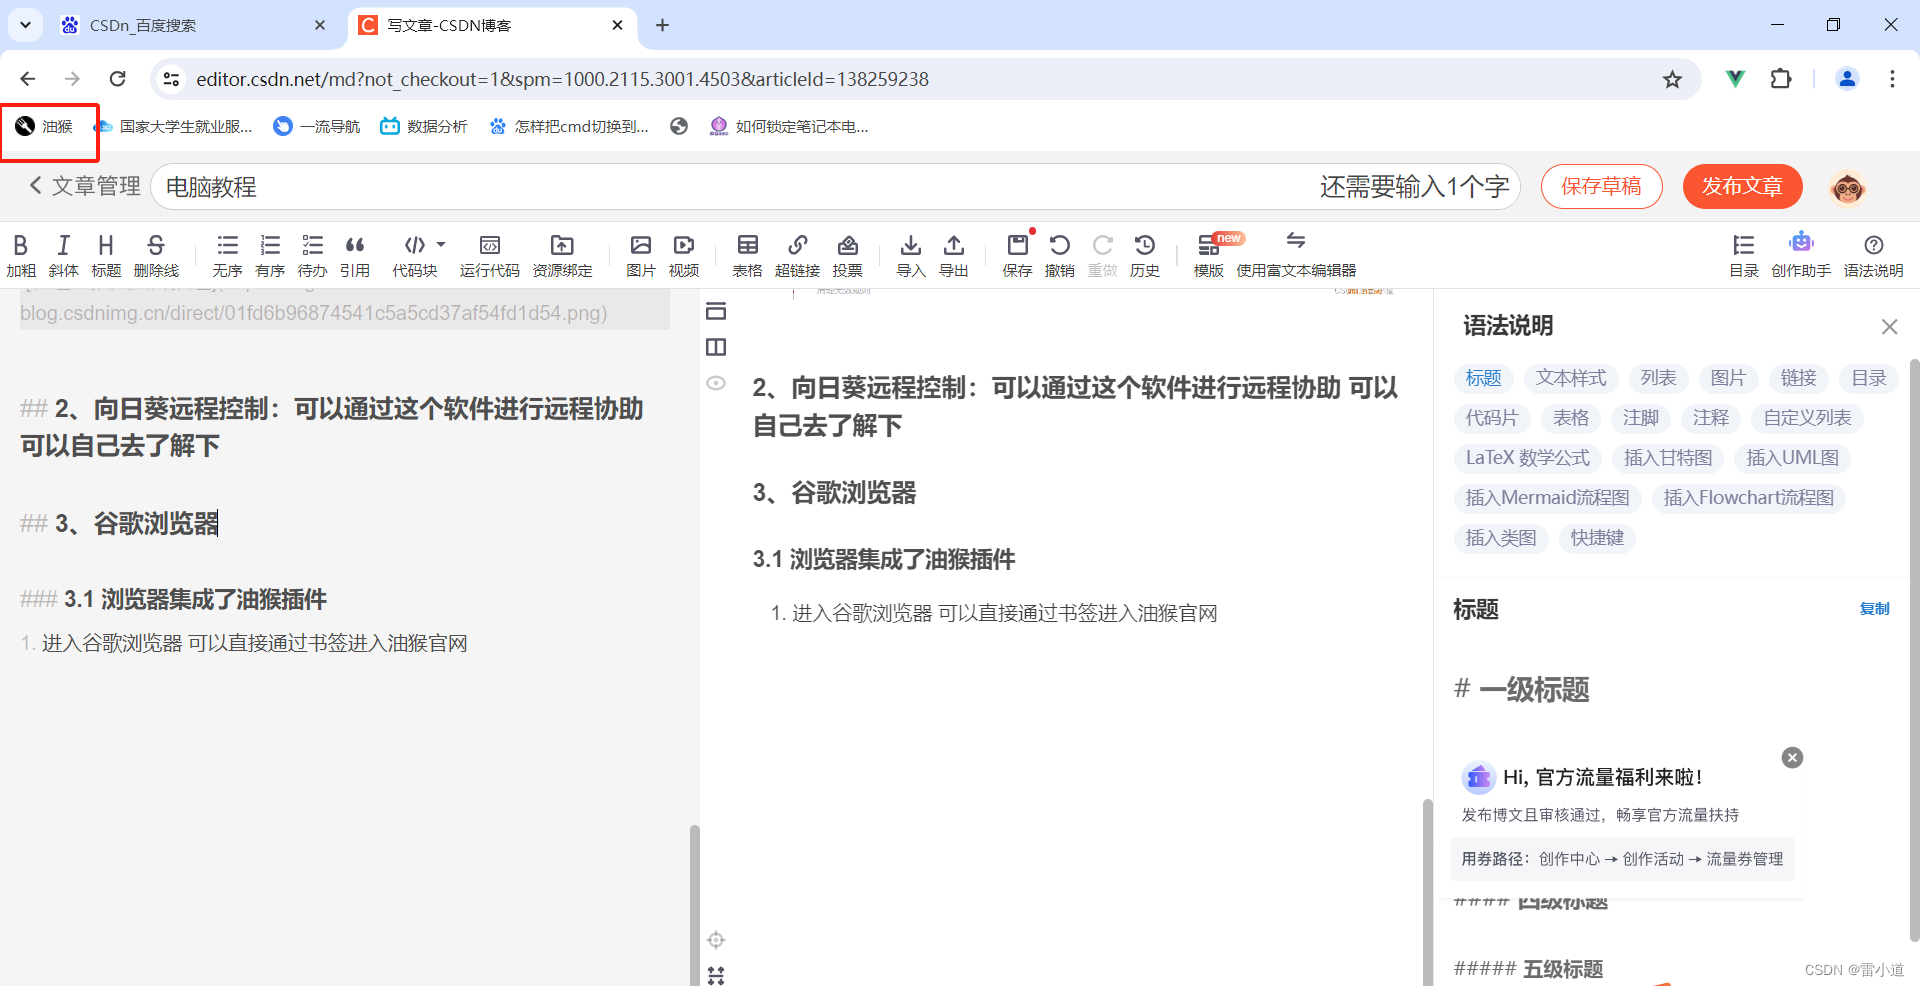Switch to split-pane layout icon
The image size is (1920, 986).
click(716, 347)
